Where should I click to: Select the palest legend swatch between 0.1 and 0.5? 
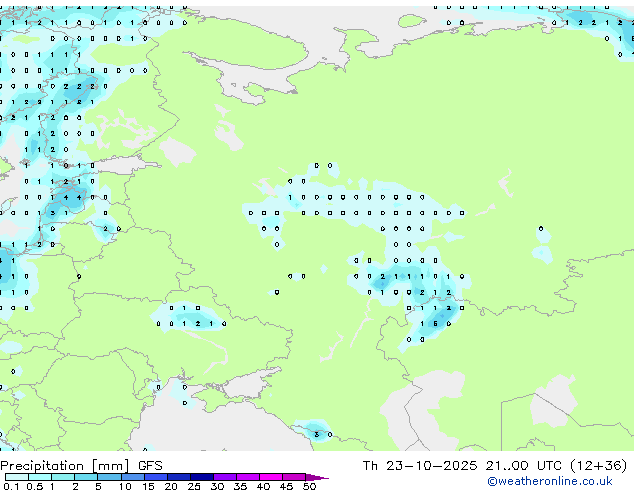pyautogui.click(x=17, y=477)
